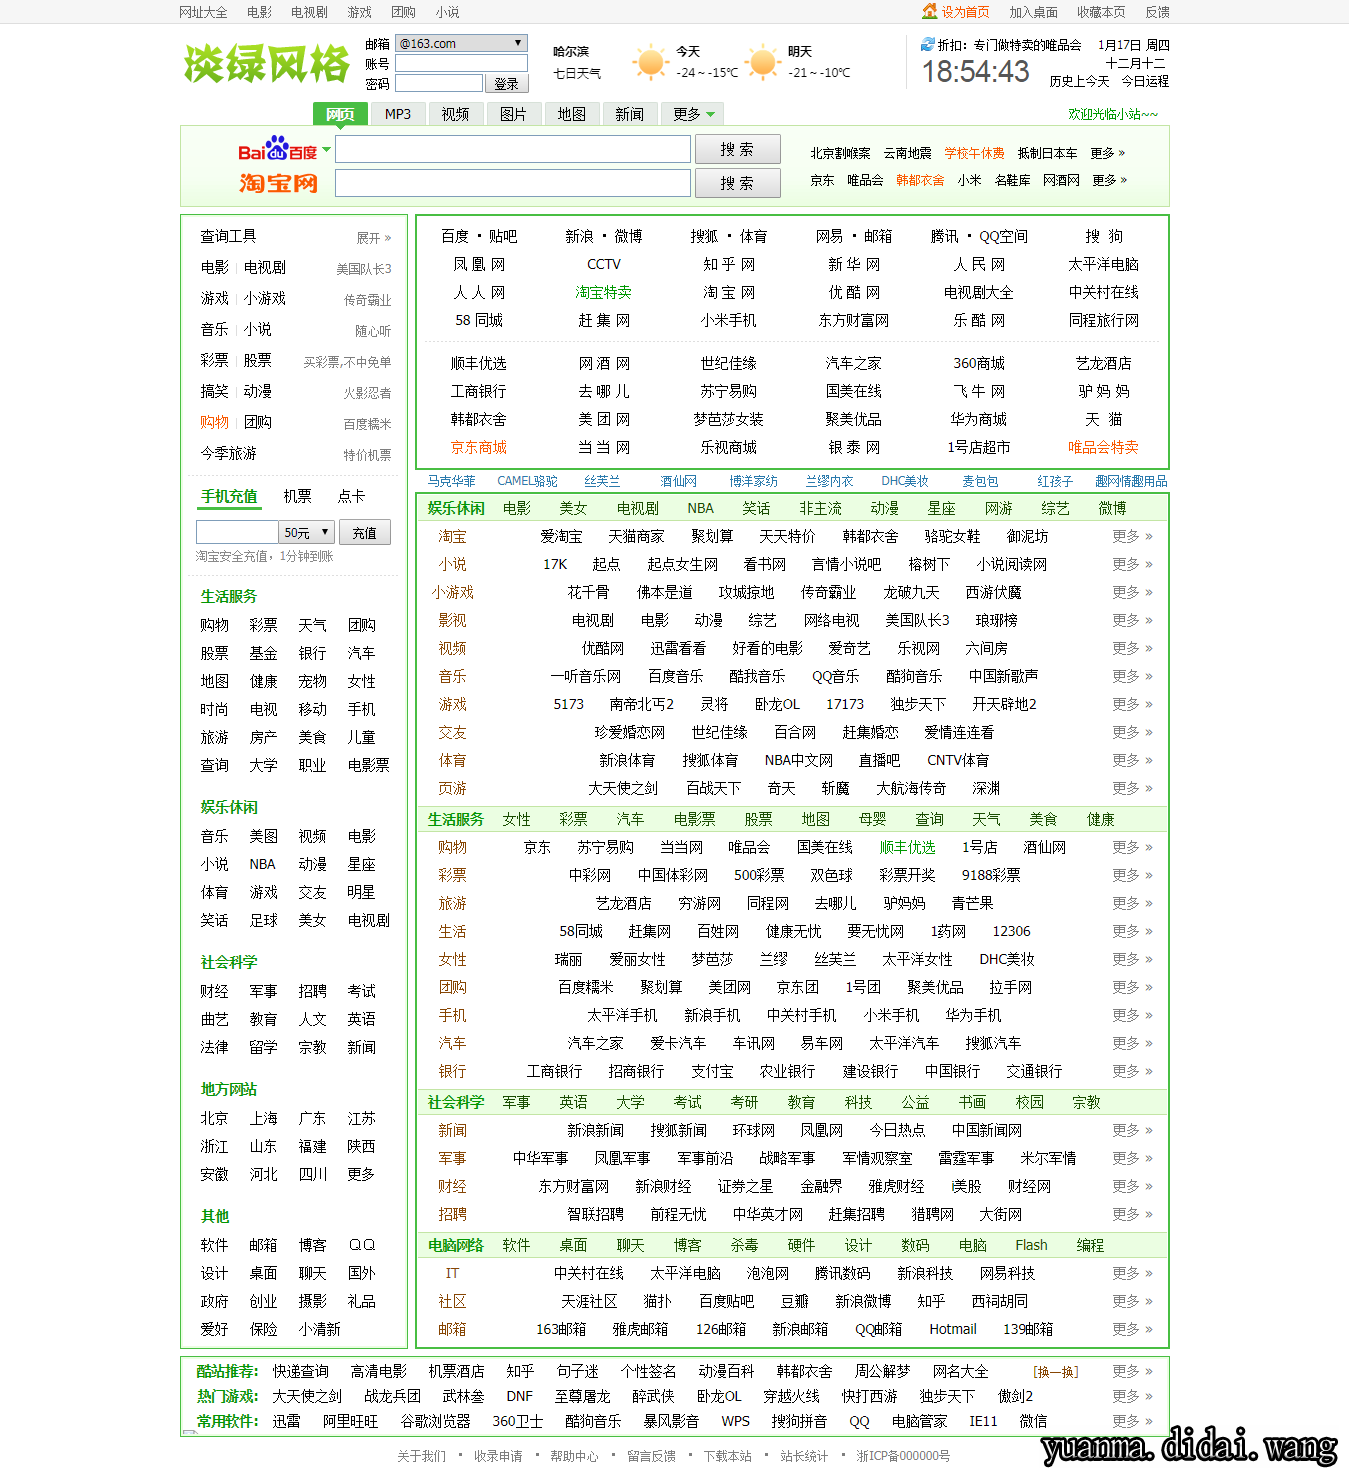Open the 上海 link under 地方网站
1349x1478 pixels.
(x=264, y=1118)
